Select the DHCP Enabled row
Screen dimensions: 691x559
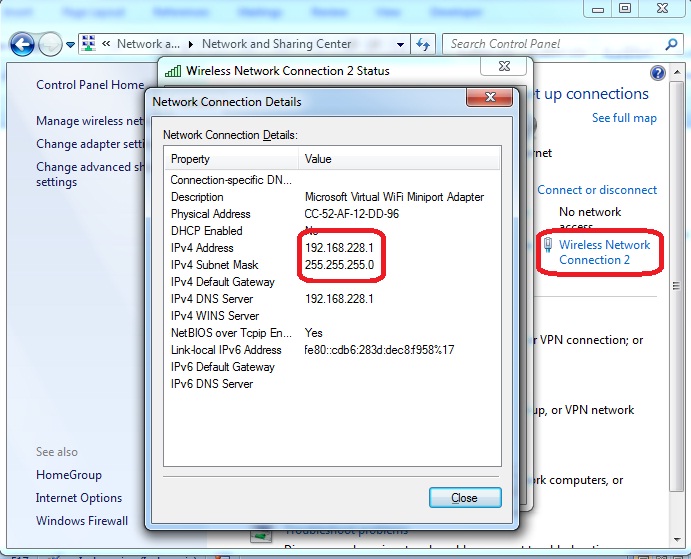point(332,231)
